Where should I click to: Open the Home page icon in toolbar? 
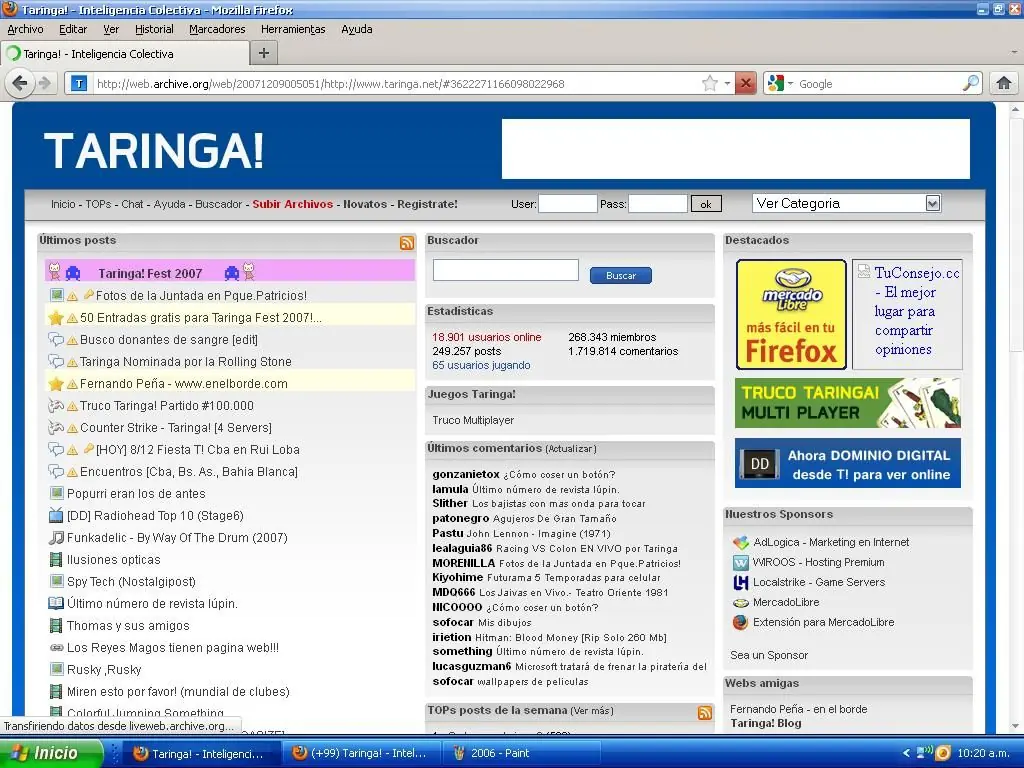pyautogui.click(x=1003, y=83)
